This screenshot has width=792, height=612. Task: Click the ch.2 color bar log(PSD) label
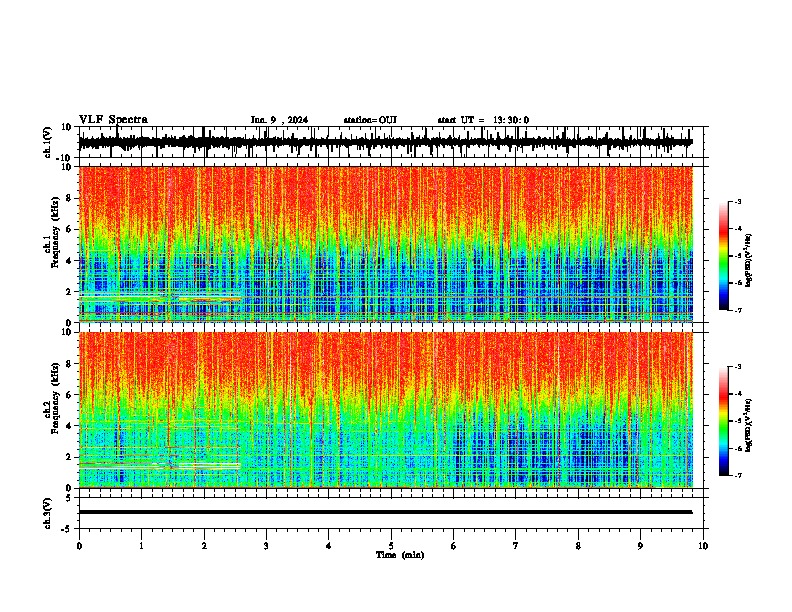pos(749,426)
